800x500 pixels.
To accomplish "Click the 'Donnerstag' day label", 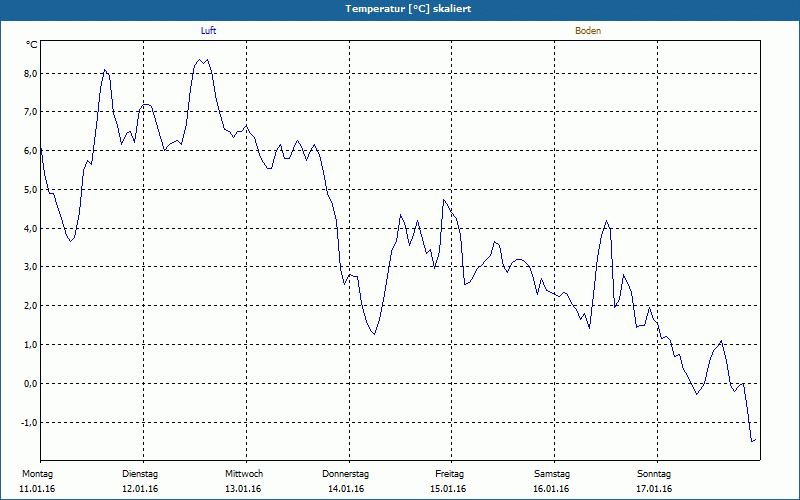I will pos(345,474).
